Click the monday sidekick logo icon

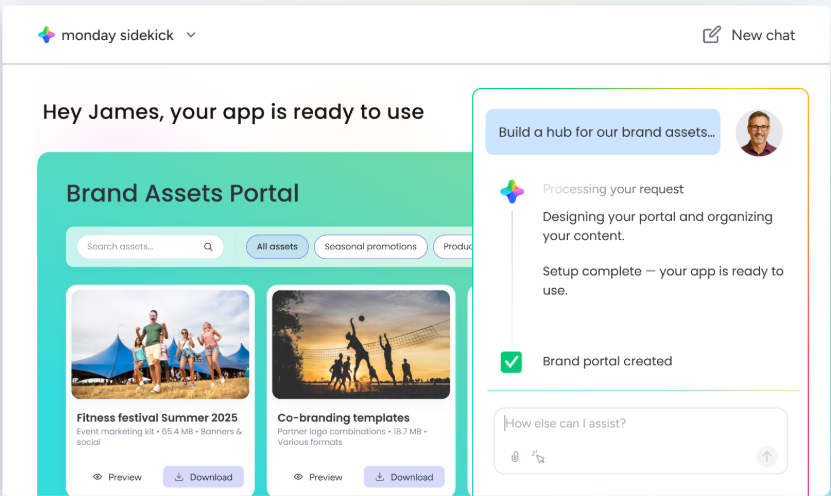tap(47, 35)
